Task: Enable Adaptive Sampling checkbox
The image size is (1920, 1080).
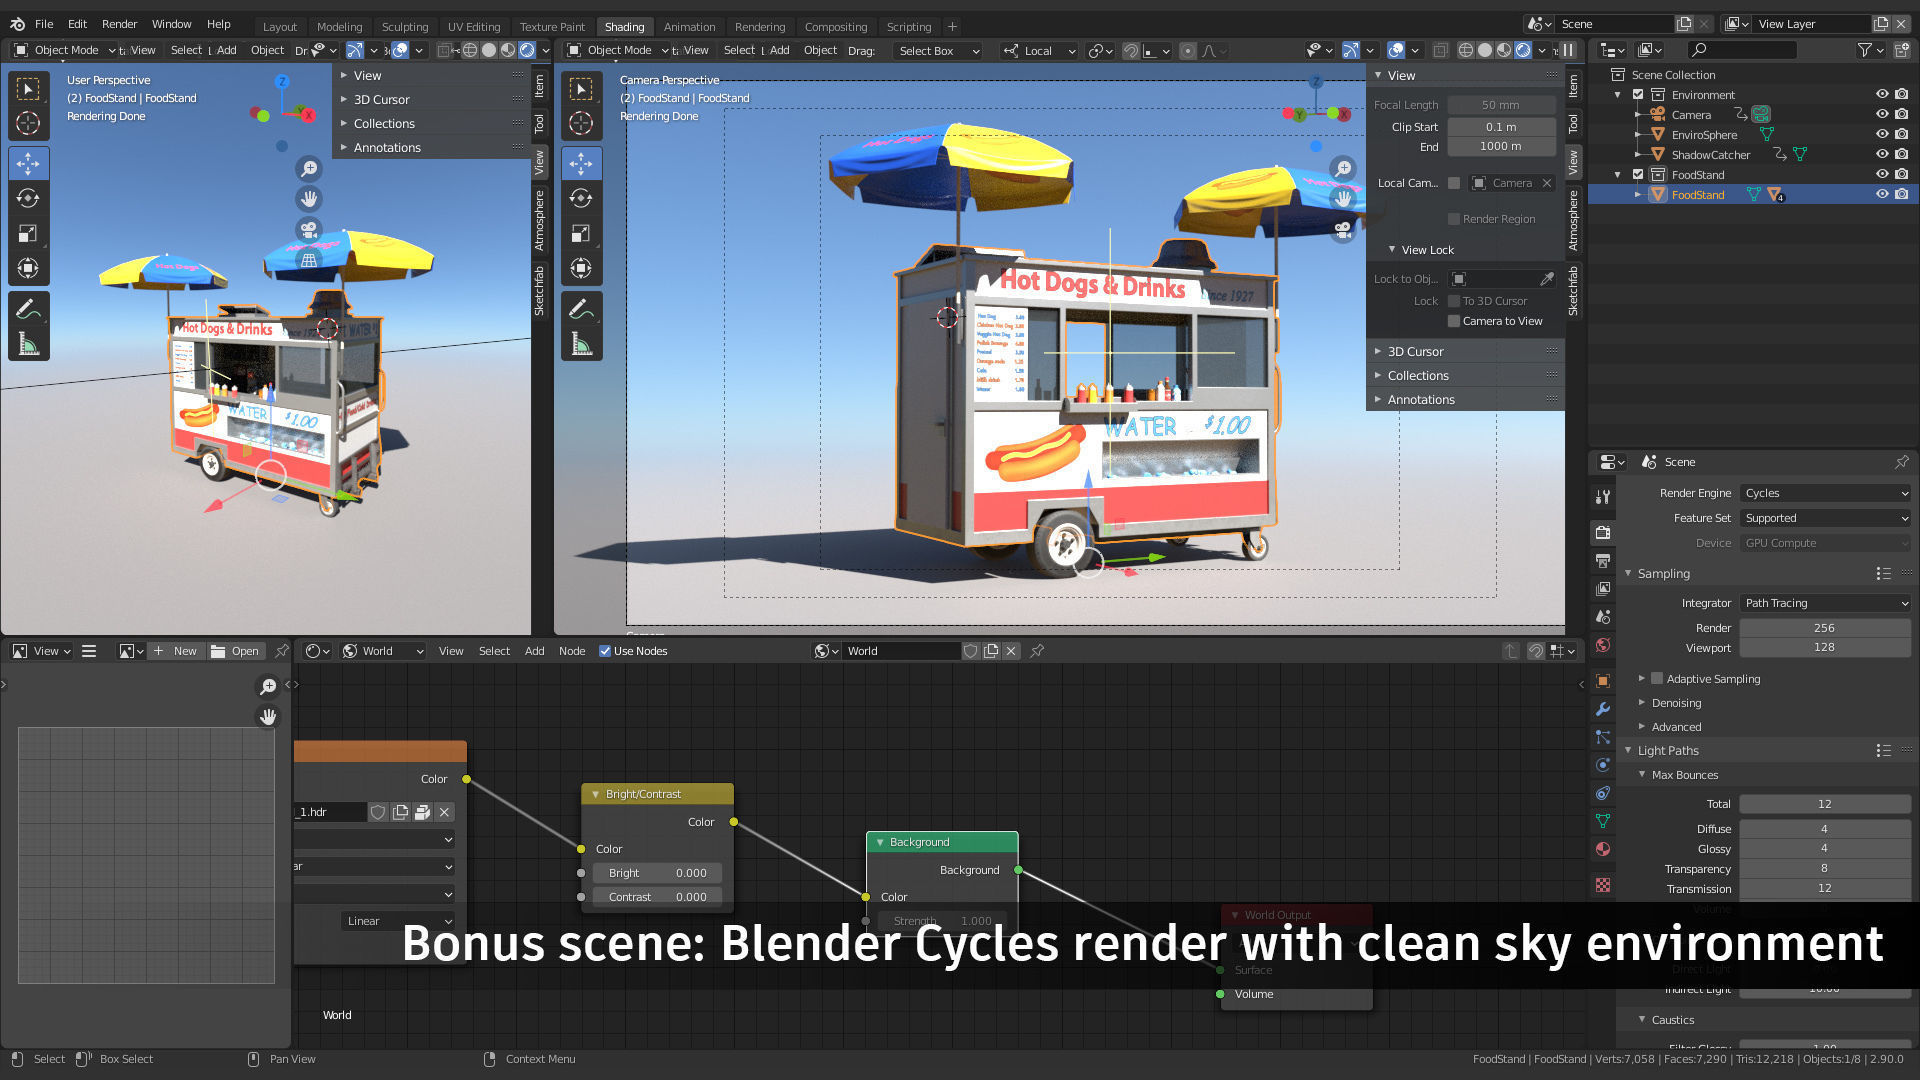Action: (1657, 679)
